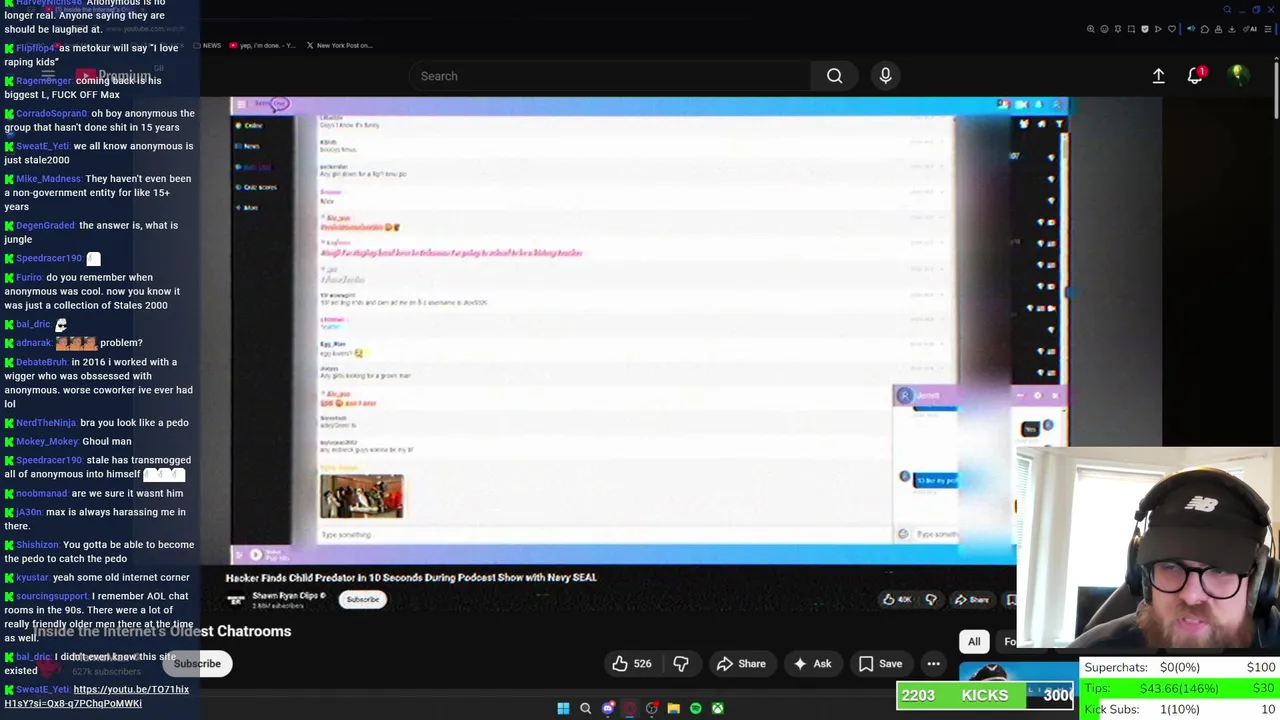
Task: Click chat username CorradoSoprano0
Action: pos(51,114)
